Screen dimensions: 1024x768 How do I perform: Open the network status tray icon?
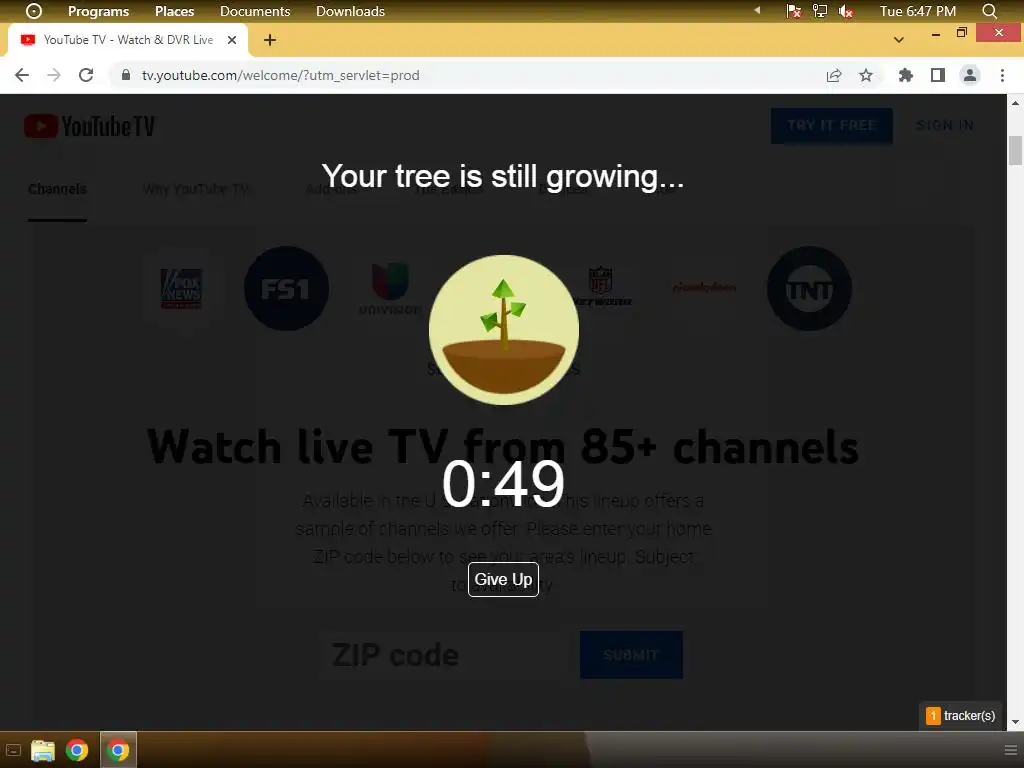click(820, 11)
